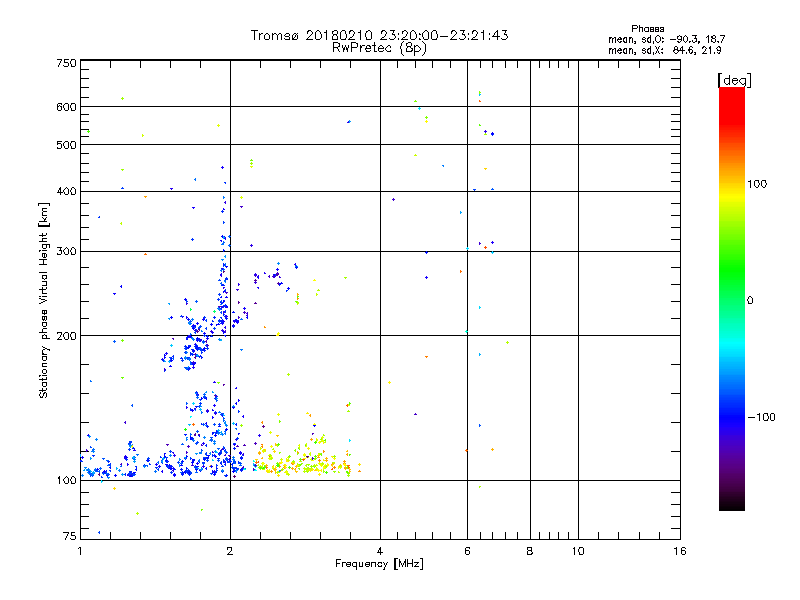800x600 pixels.
Task: Click the '[deg]' colorbar unit label
Action: coord(734,80)
